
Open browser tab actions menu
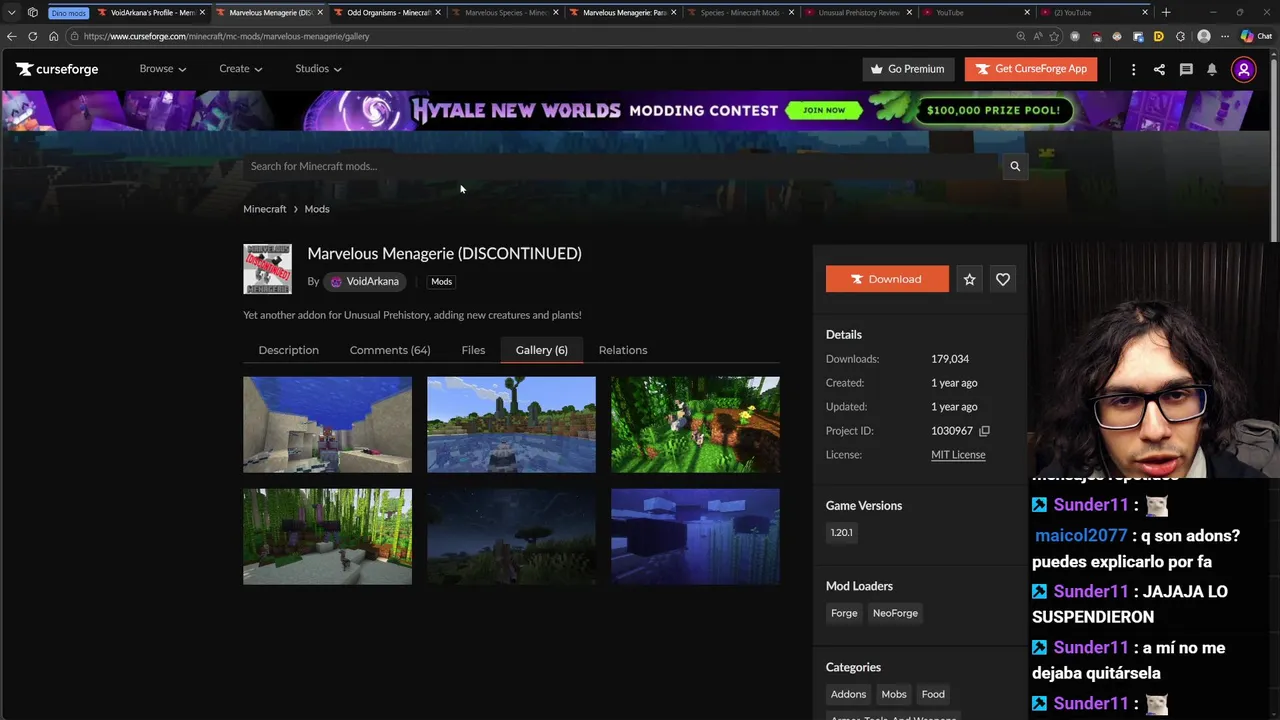11,12
